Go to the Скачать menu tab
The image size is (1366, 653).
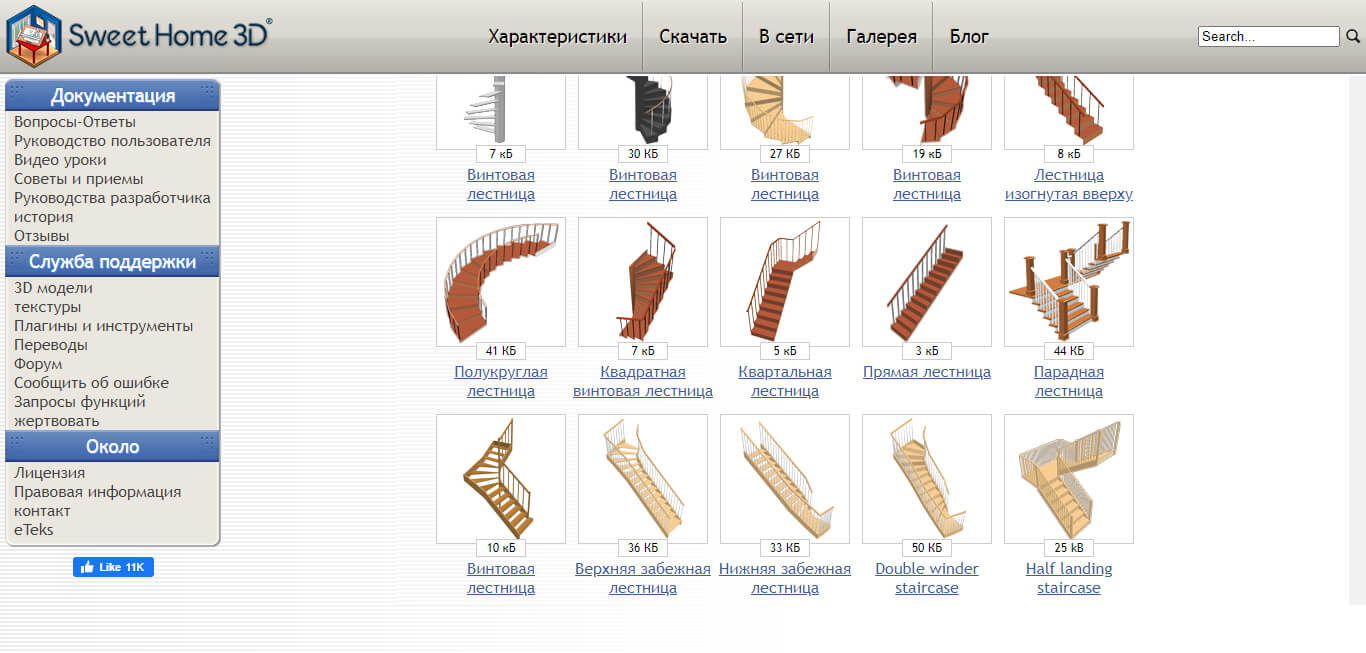pos(693,37)
